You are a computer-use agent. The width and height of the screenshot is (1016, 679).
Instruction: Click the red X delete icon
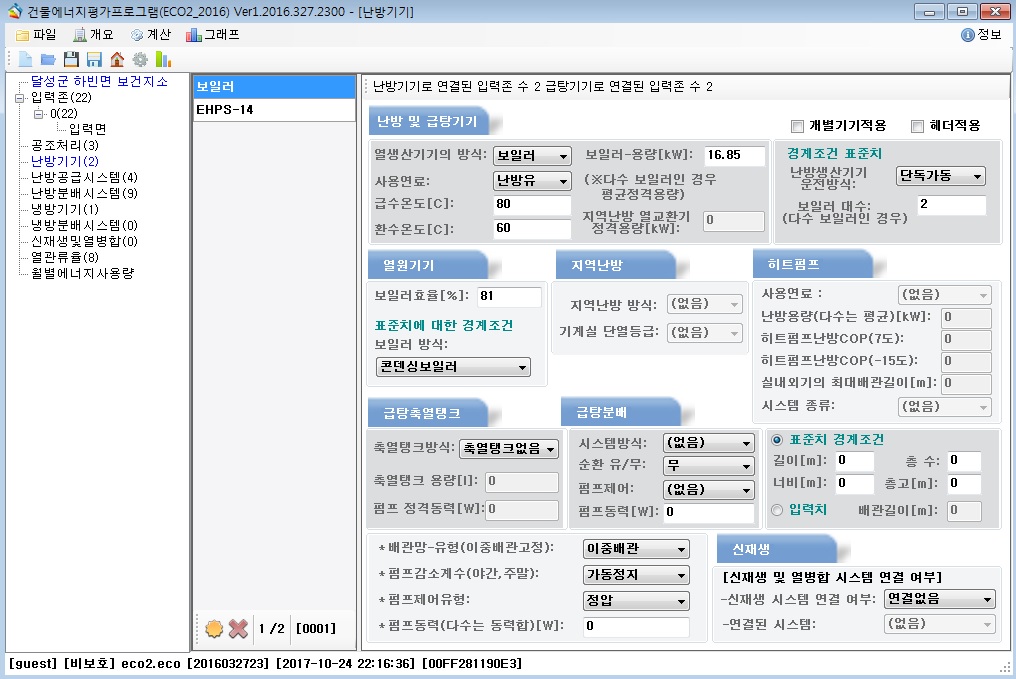(238, 629)
